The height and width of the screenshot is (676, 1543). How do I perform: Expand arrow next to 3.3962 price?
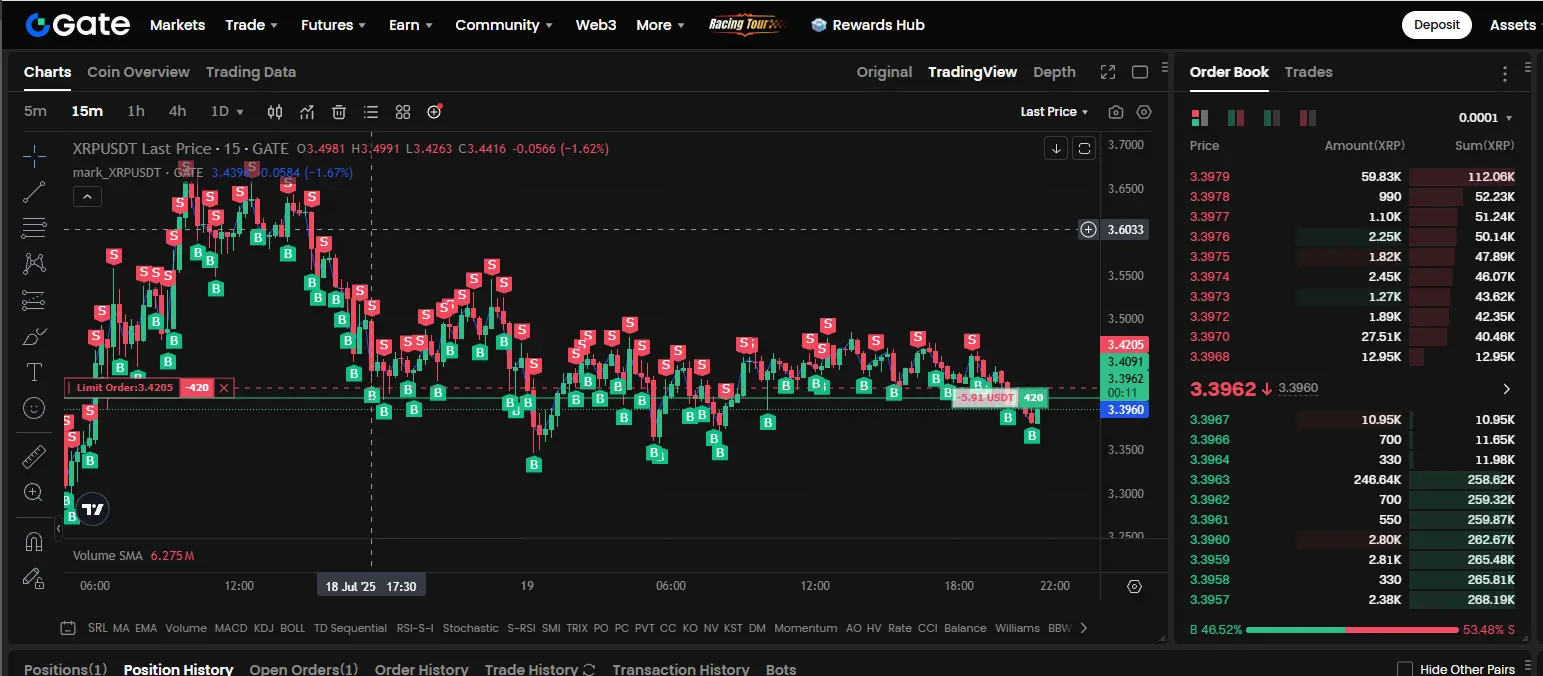pos(1506,389)
